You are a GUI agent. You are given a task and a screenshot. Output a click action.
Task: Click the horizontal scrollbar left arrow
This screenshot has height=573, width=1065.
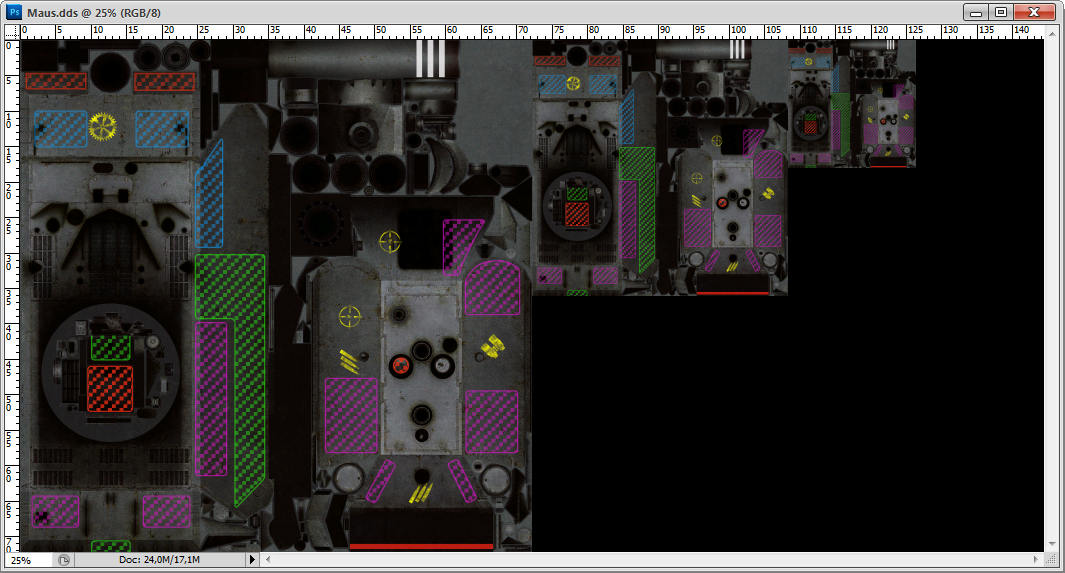coord(268,560)
